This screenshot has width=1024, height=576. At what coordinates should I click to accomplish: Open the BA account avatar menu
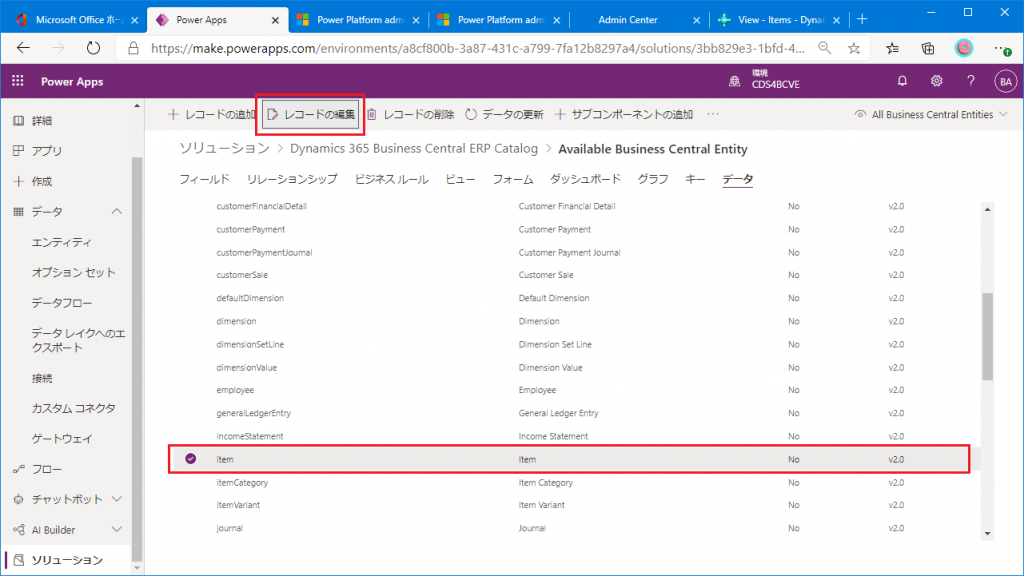[x=1005, y=82]
